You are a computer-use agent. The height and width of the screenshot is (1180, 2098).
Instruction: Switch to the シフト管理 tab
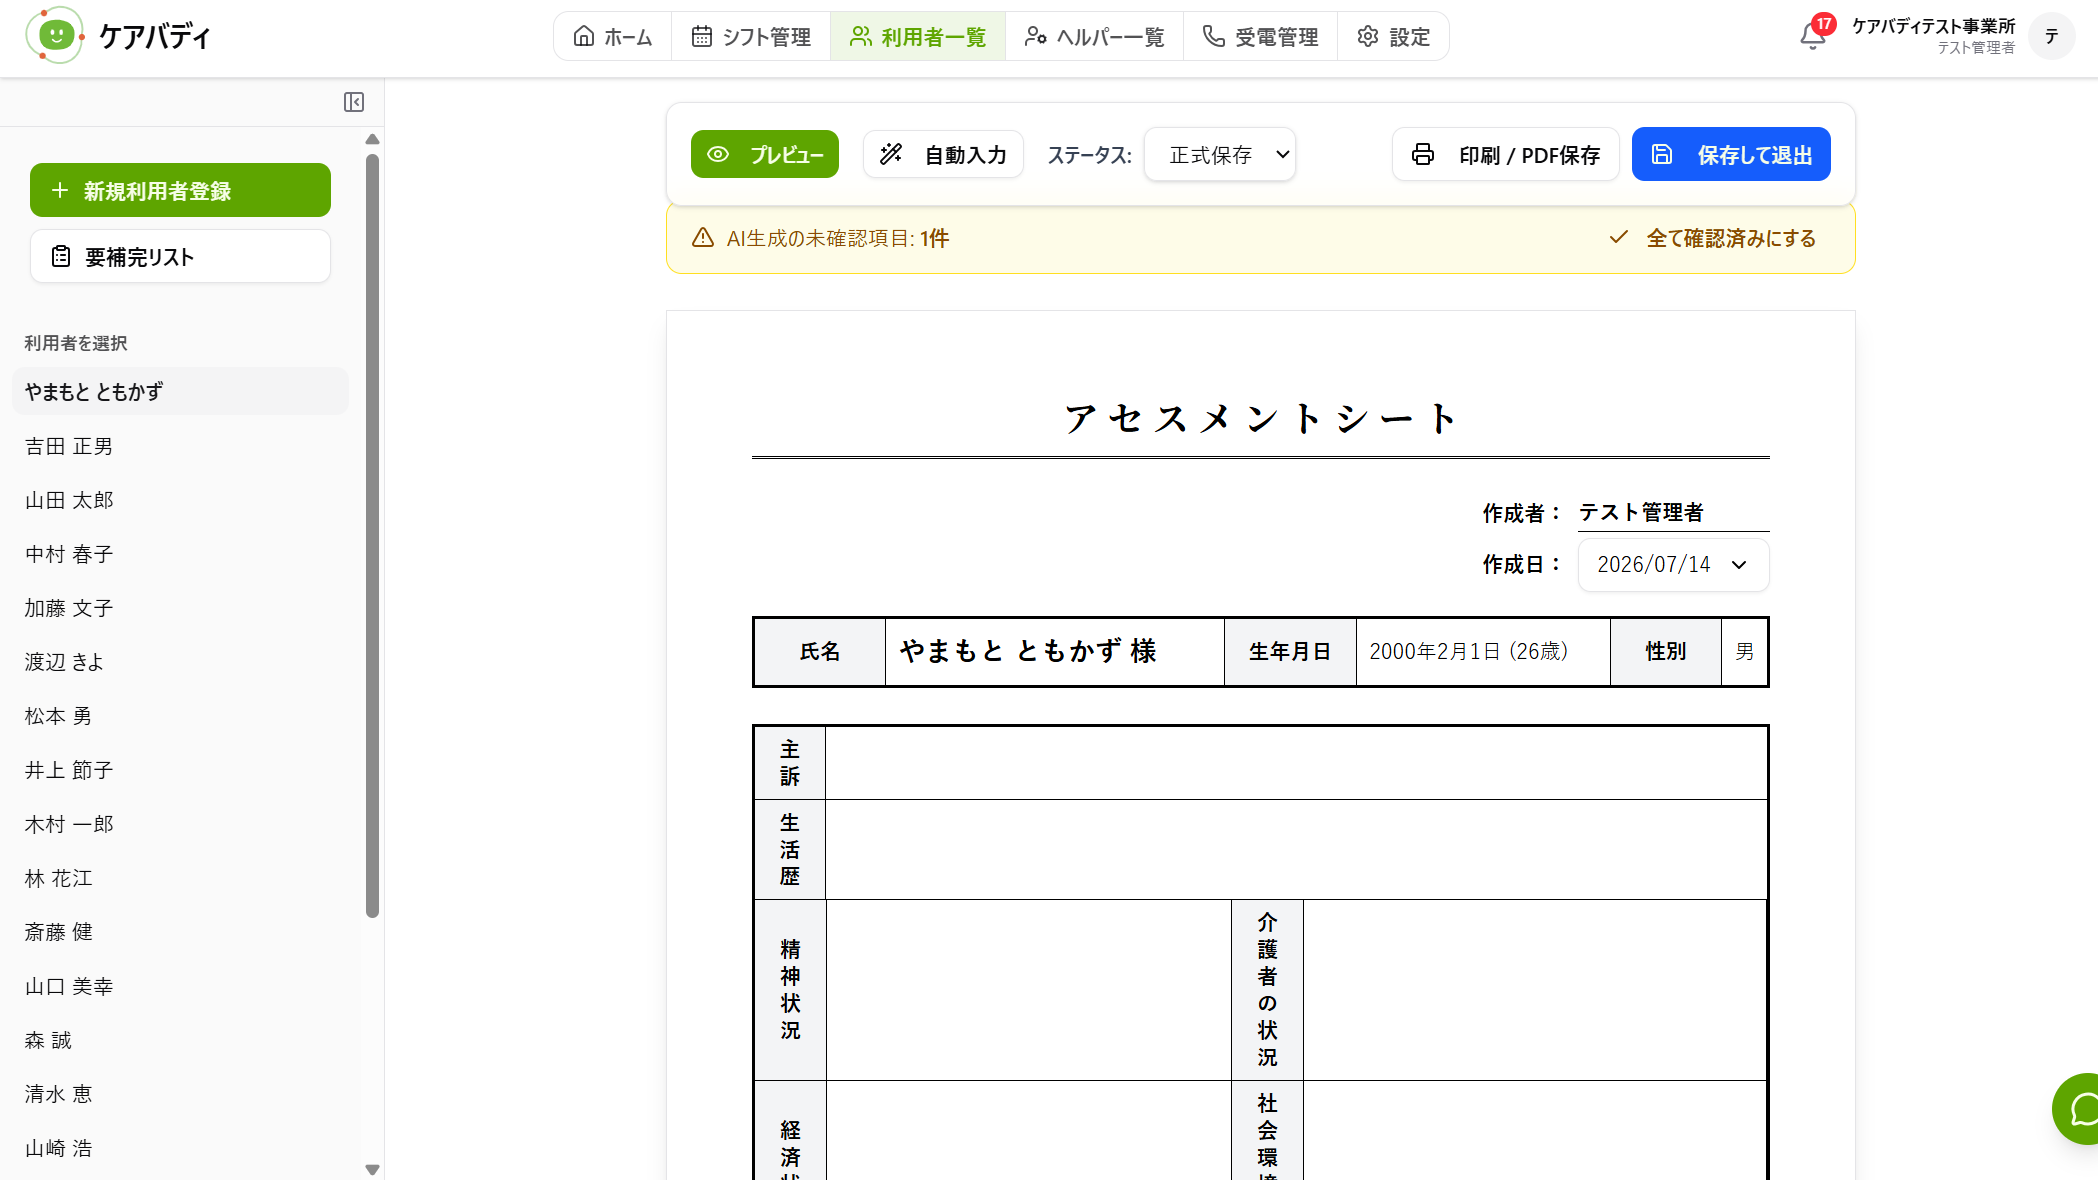tap(751, 37)
